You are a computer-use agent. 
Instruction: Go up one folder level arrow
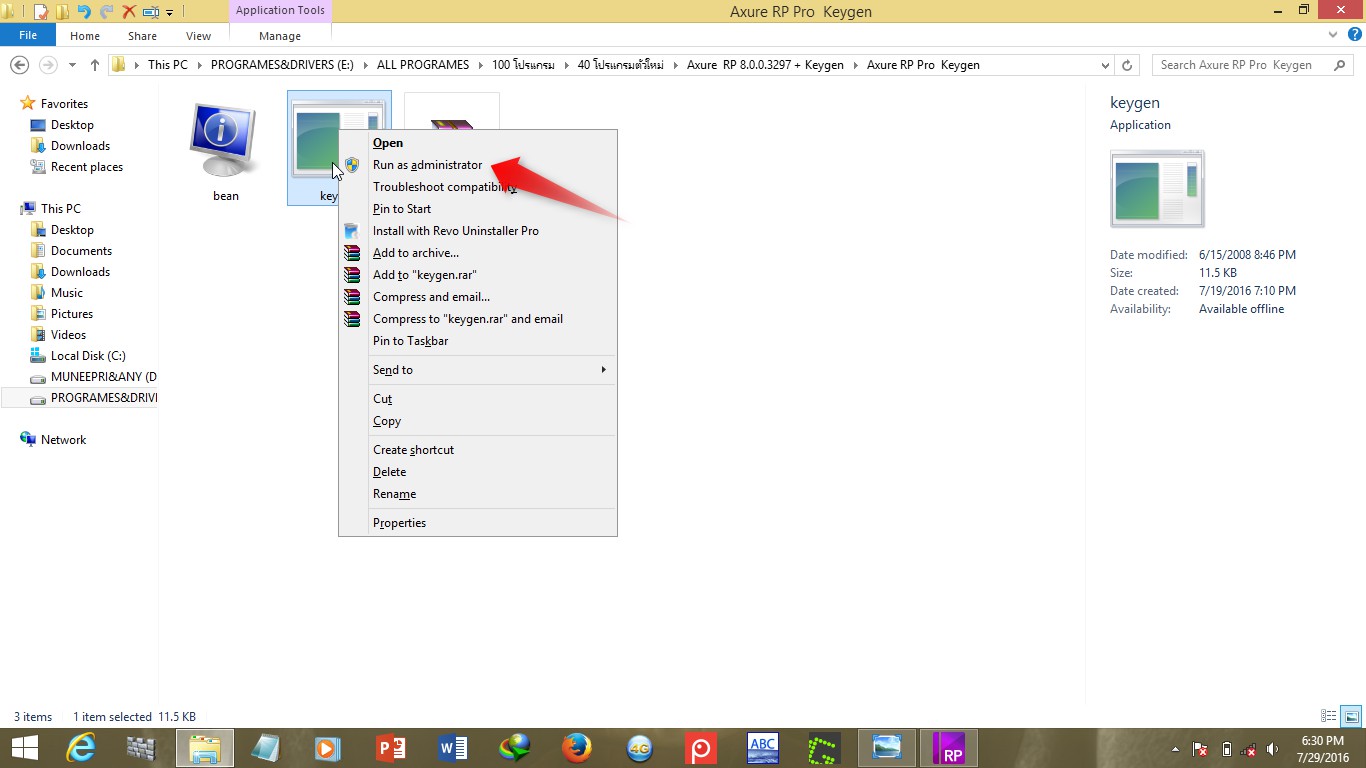[95, 65]
